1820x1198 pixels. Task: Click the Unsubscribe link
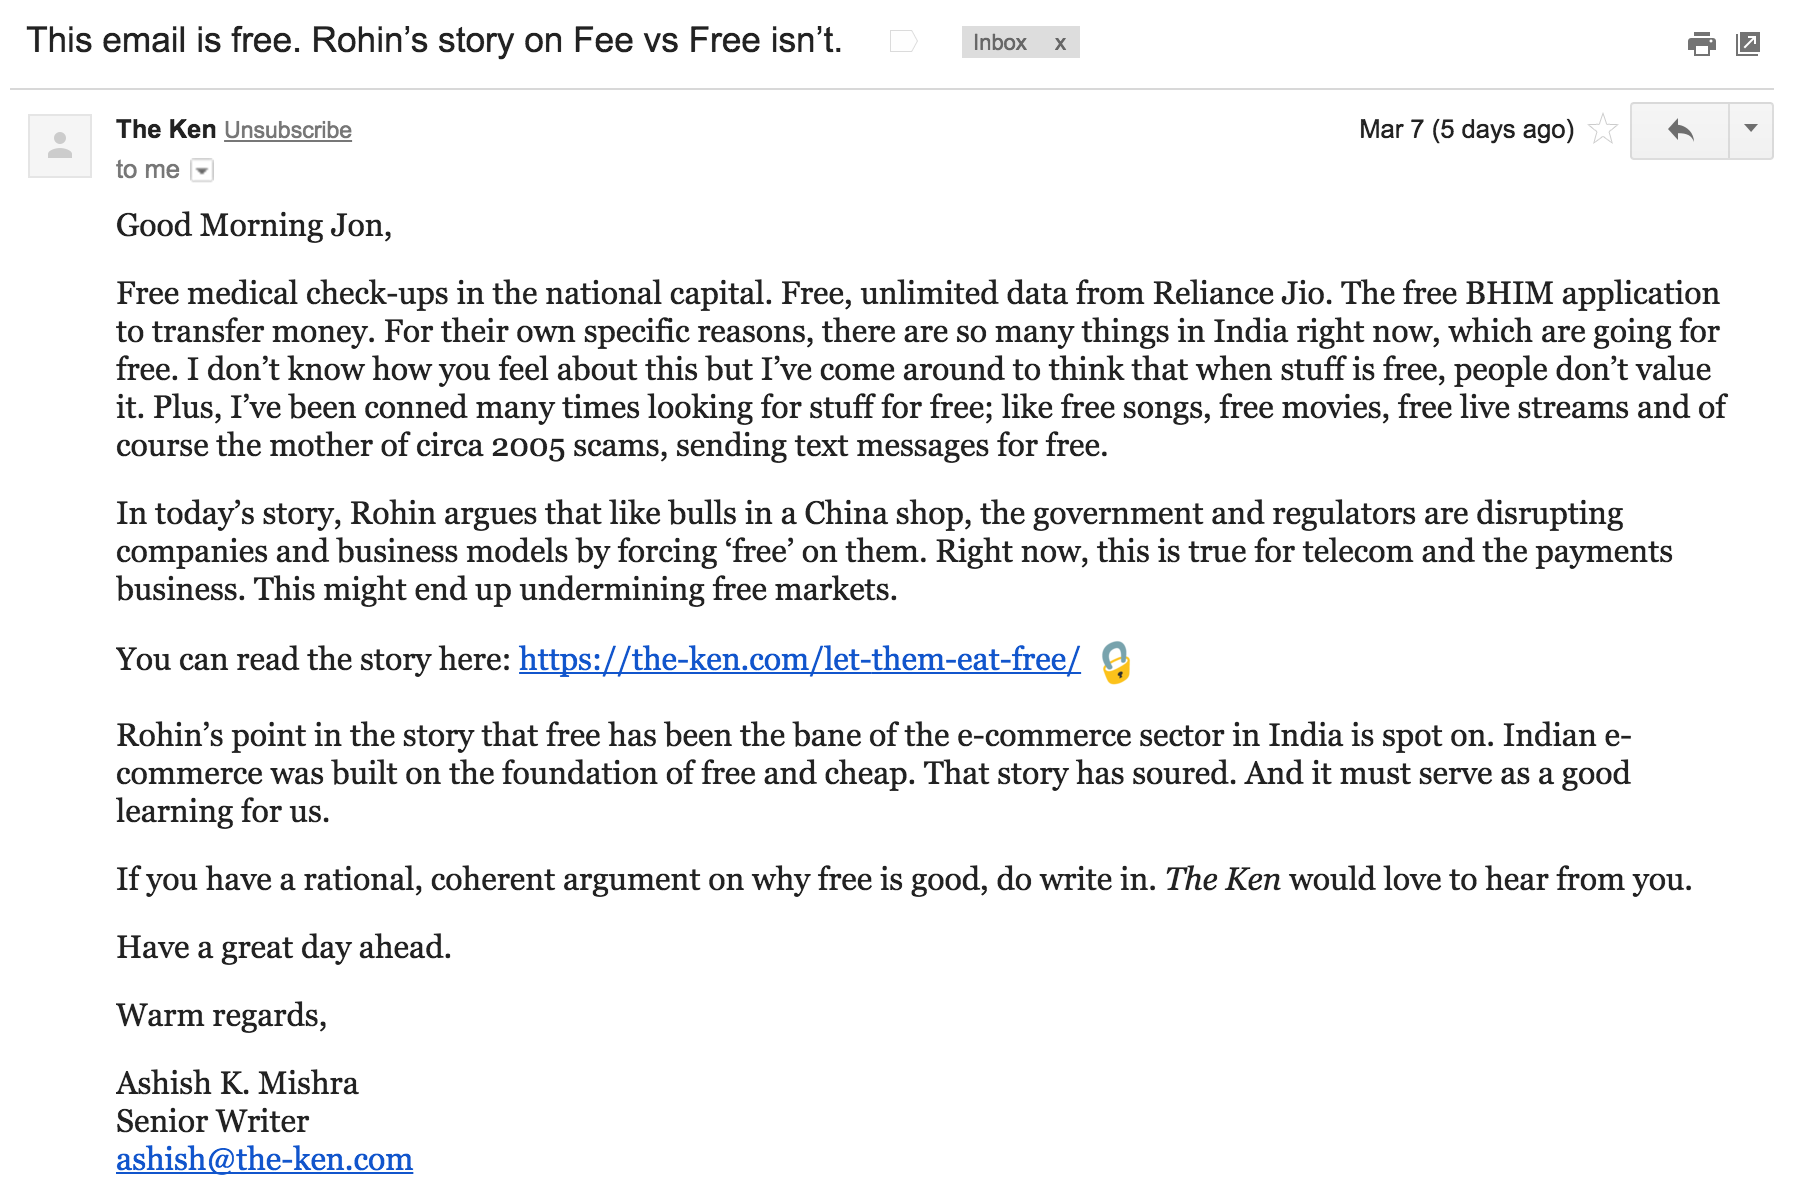288,131
